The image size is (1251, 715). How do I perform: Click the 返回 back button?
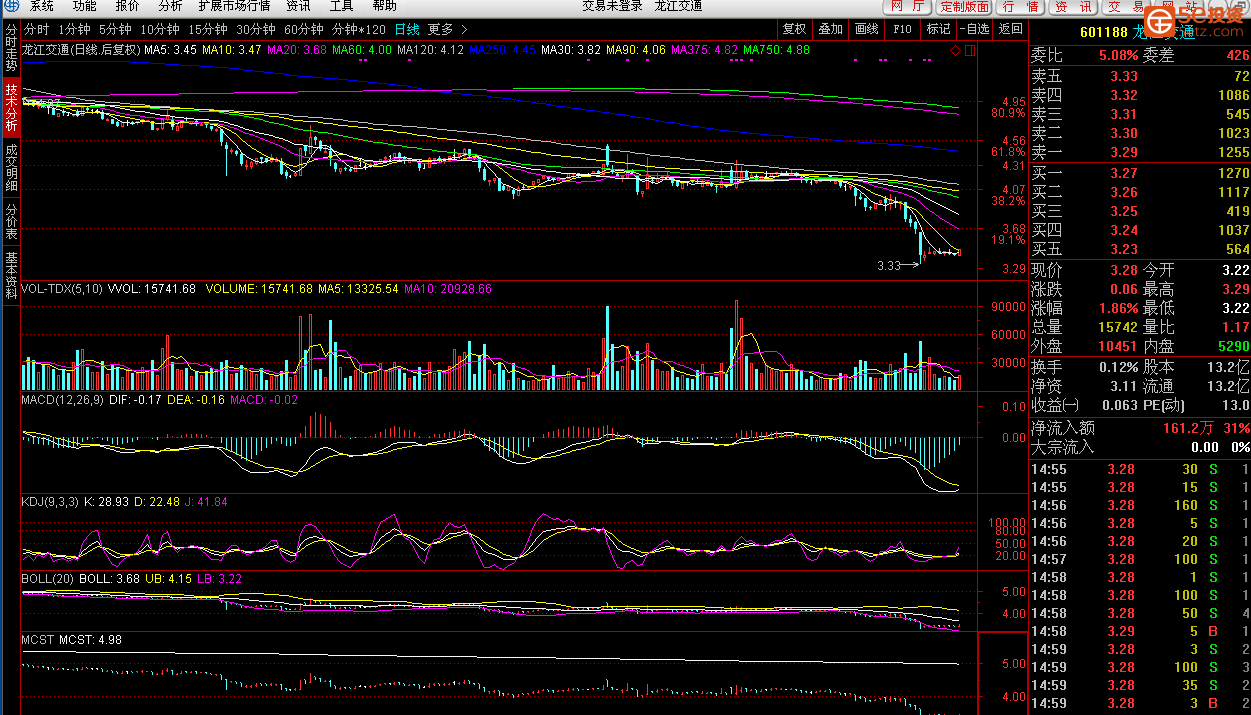tap(1010, 30)
